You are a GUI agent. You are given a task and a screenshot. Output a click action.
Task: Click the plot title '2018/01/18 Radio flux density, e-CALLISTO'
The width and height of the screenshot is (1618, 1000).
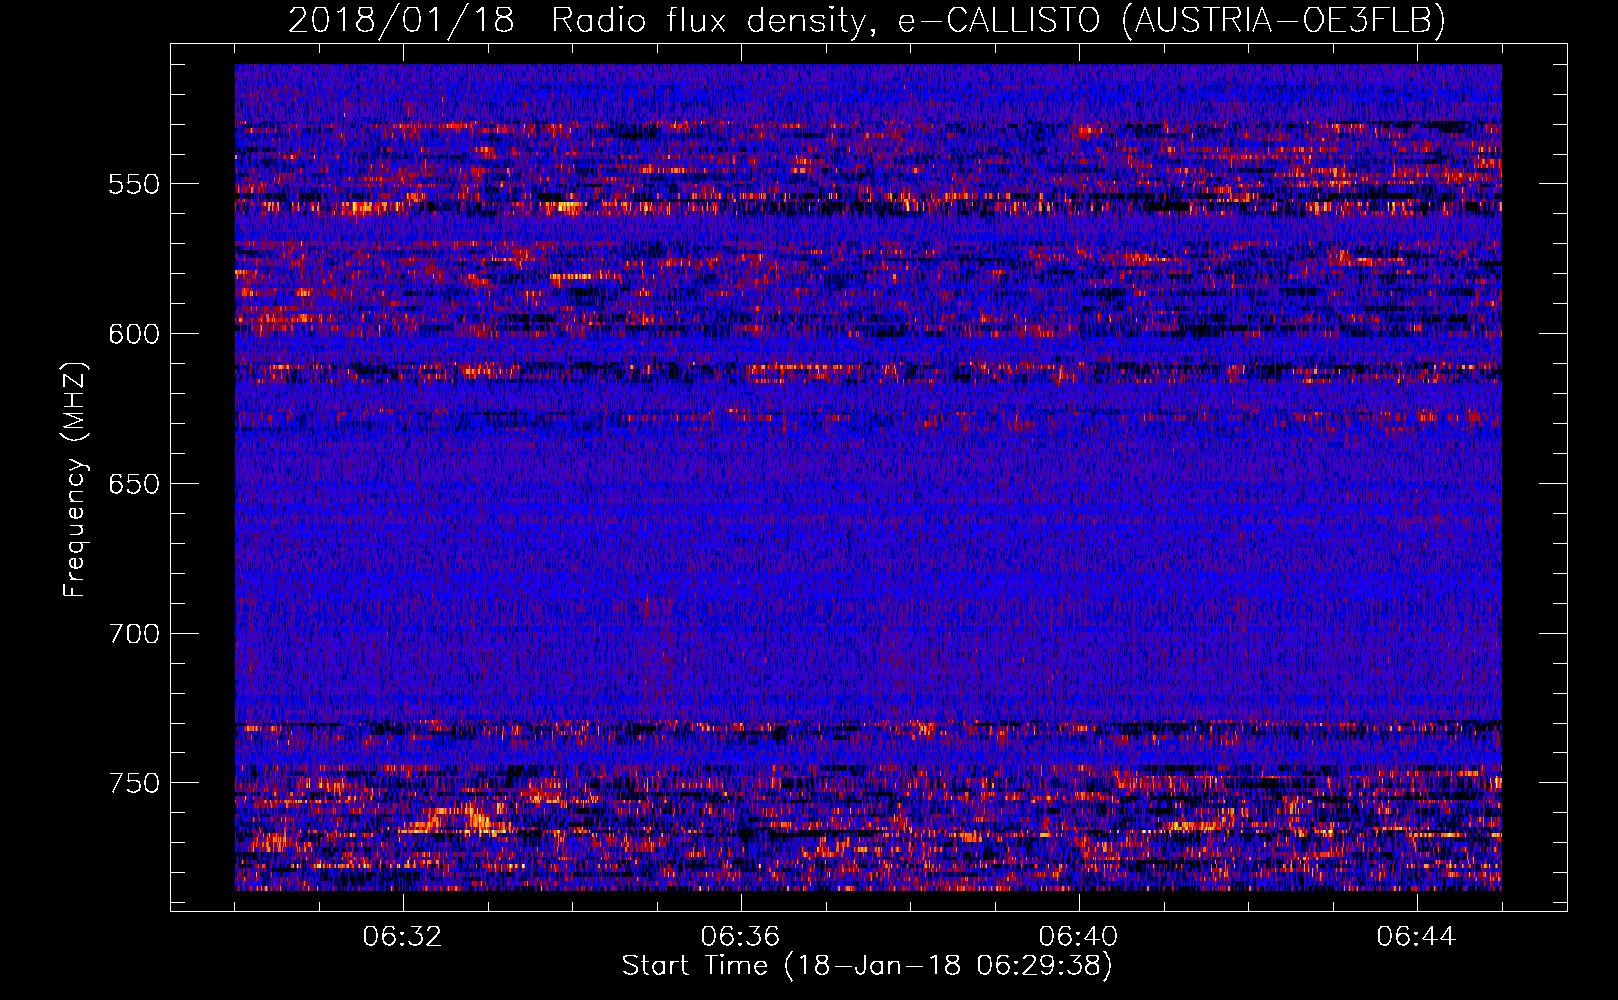(x=867, y=20)
